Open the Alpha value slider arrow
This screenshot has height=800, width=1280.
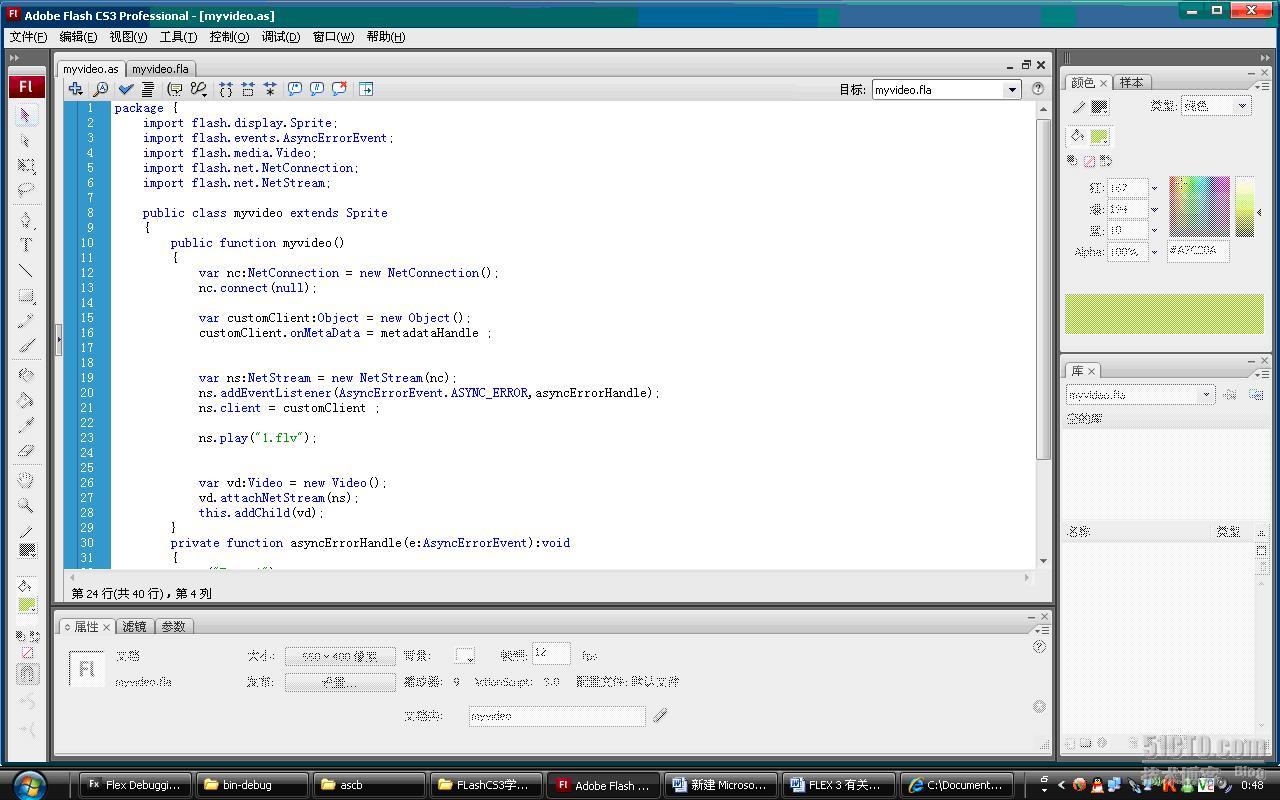coord(1154,252)
